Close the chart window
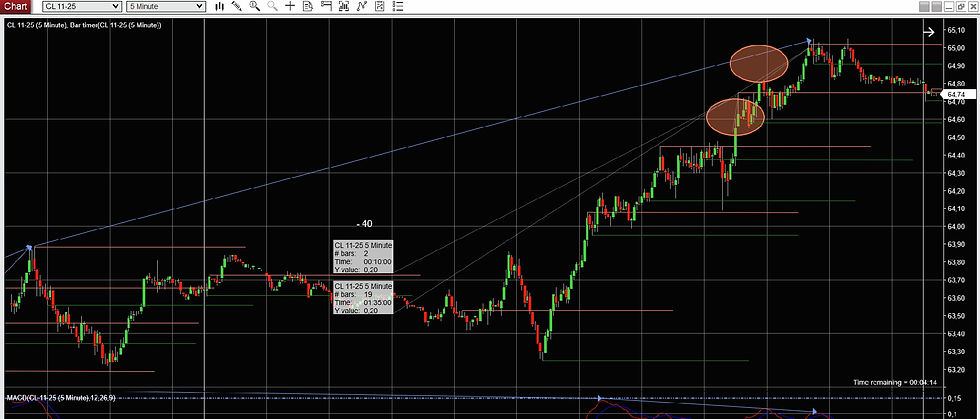980x419 pixels. tap(972, 6)
